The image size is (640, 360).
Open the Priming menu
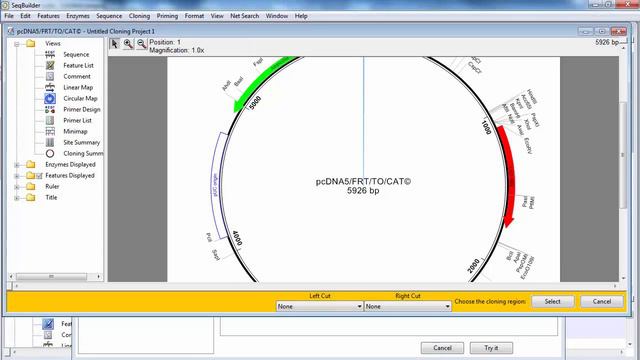[x=167, y=16]
